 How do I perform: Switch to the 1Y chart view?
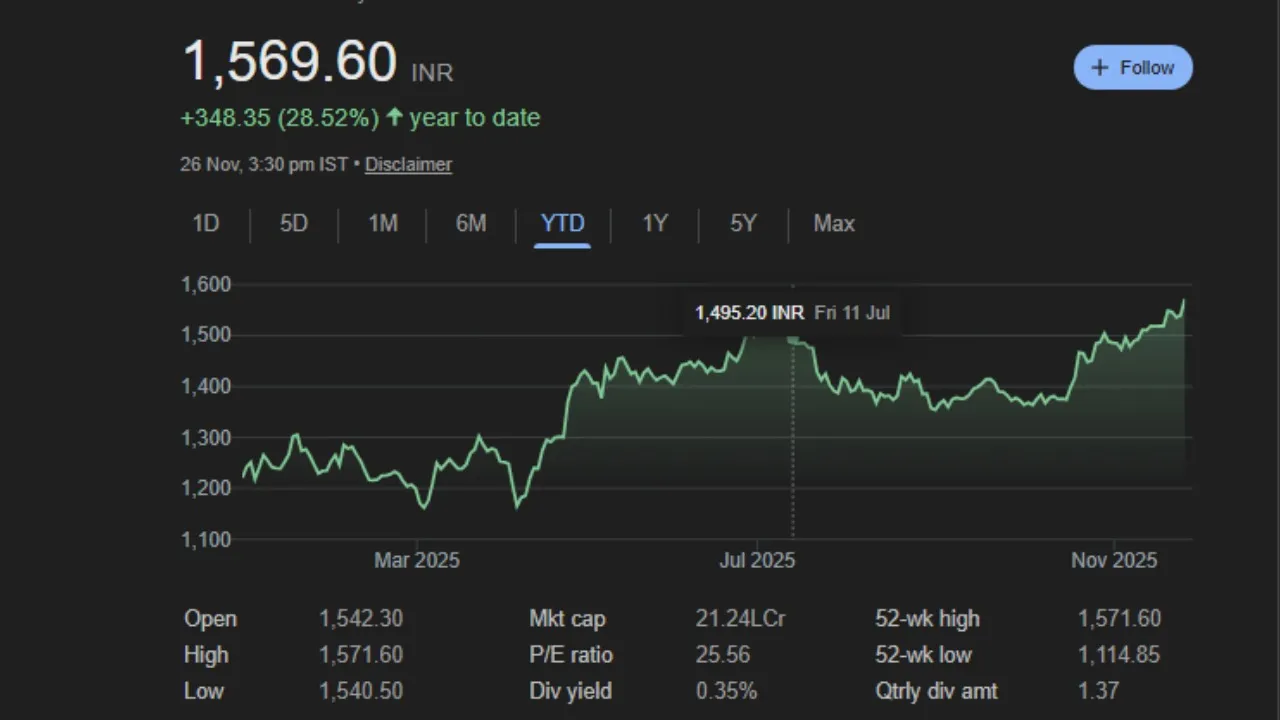point(654,223)
